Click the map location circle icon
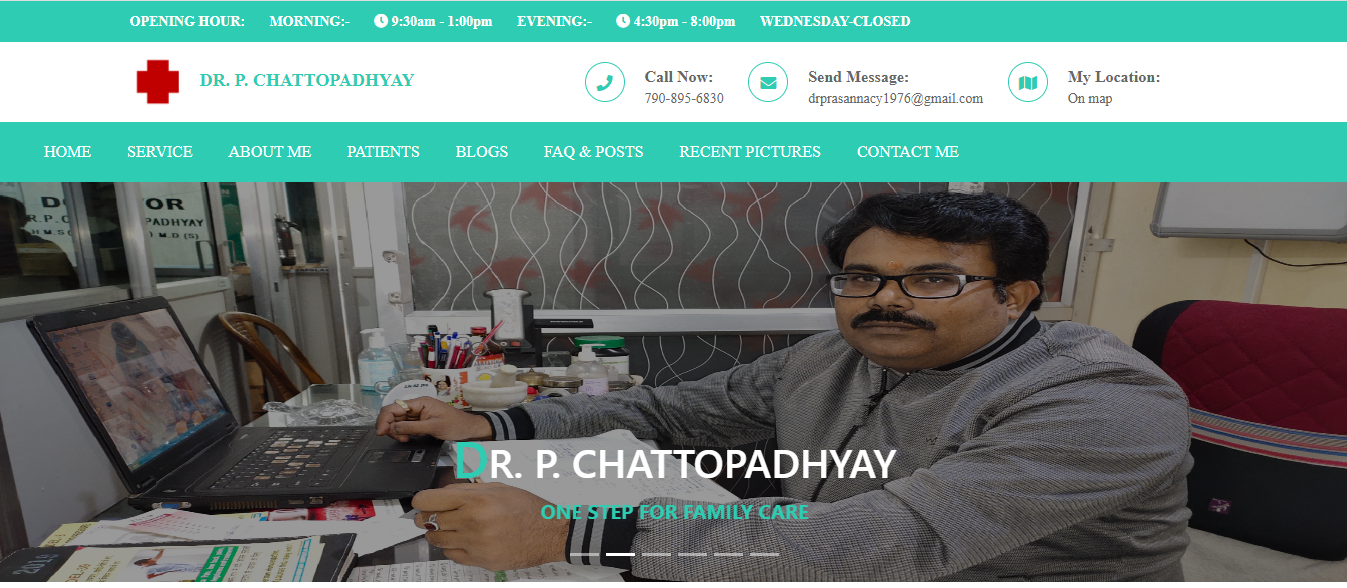 (1028, 82)
